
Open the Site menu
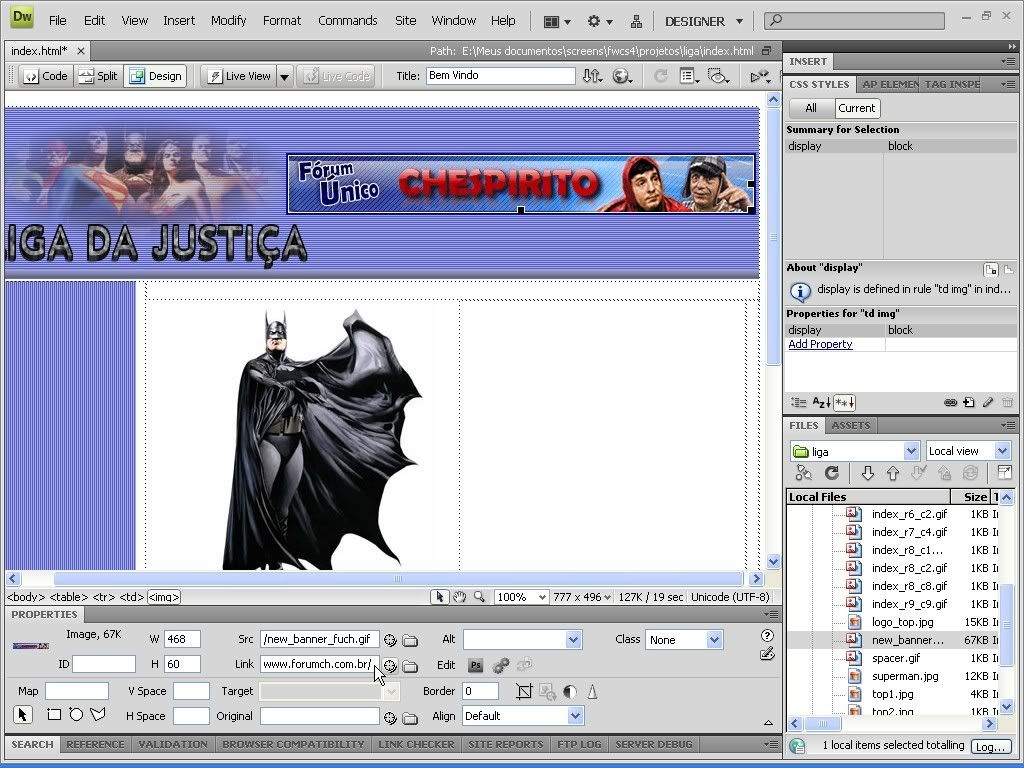pos(405,21)
